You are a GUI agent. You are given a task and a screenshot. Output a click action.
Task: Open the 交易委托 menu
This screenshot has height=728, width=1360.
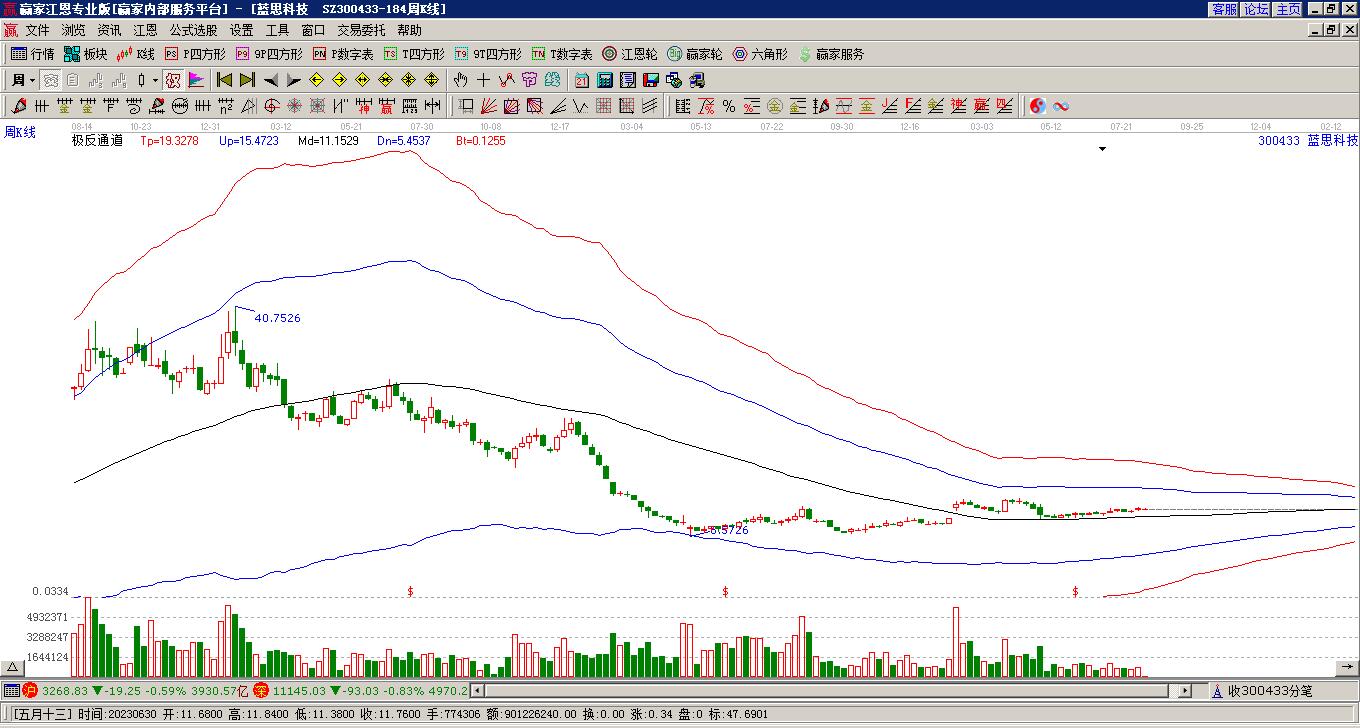tap(361, 31)
